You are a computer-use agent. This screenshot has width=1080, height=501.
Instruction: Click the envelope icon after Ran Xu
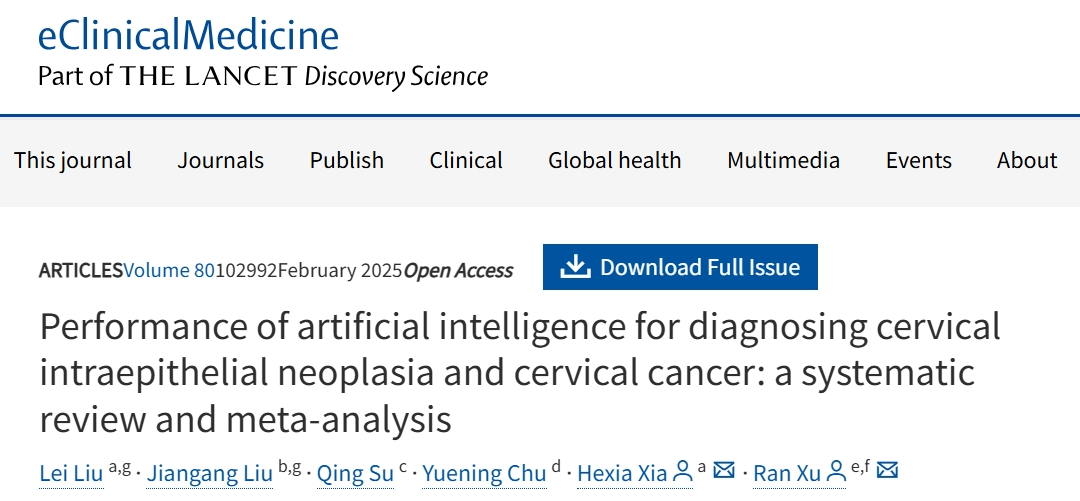(887, 471)
